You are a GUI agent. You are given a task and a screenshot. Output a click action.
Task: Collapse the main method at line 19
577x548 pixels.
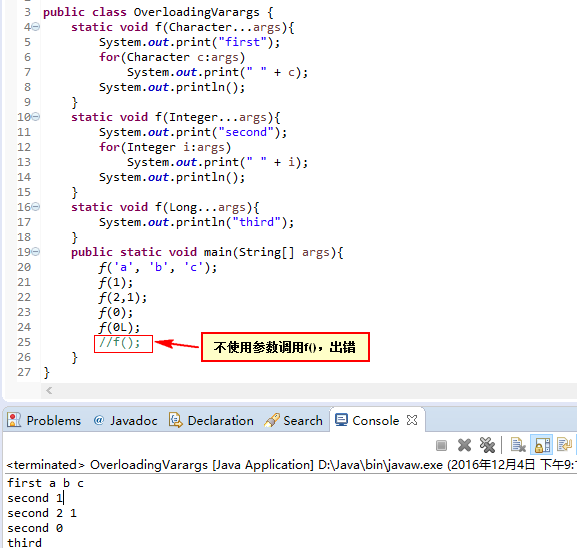[x=35, y=252]
